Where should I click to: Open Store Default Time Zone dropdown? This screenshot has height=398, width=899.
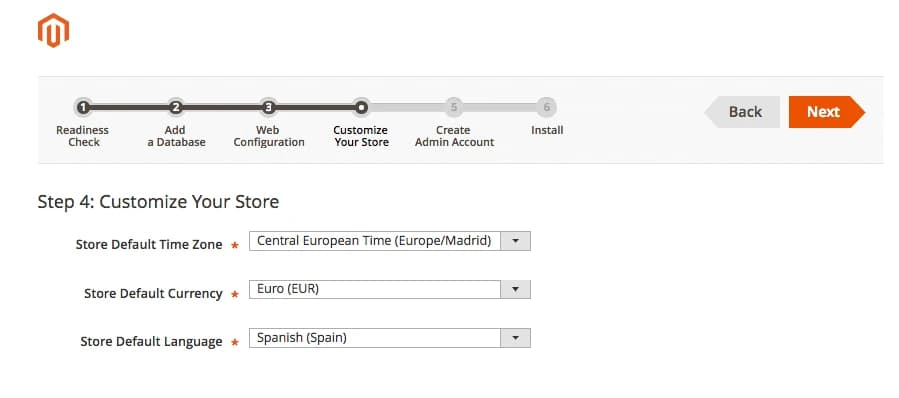pyautogui.click(x=390, y=241)
